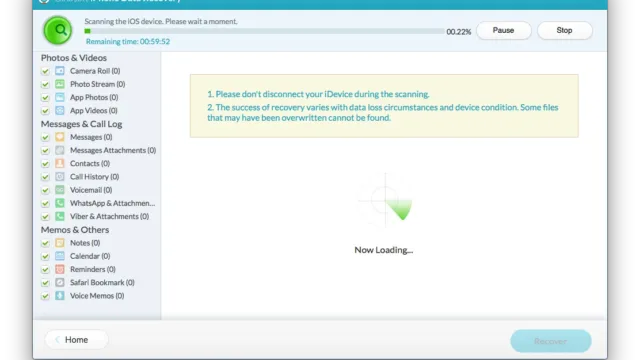Select the Viber category icon
This screenshot has width=640, height=360.
(60, 216)
